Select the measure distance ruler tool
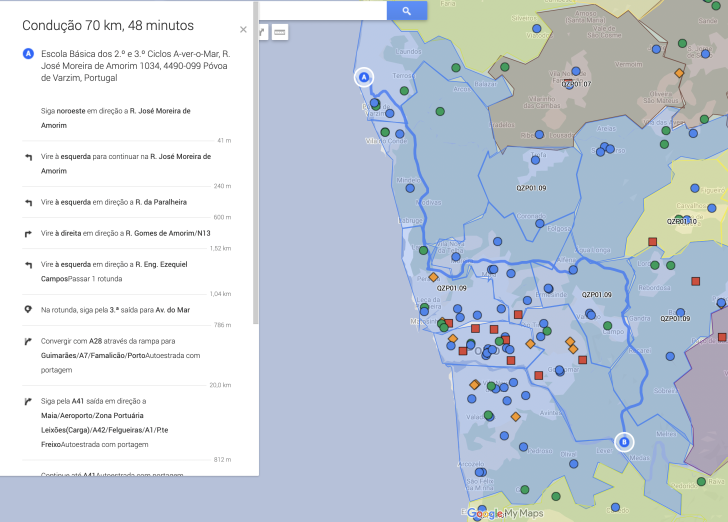728x522 pixels. [x=280, y=33]
